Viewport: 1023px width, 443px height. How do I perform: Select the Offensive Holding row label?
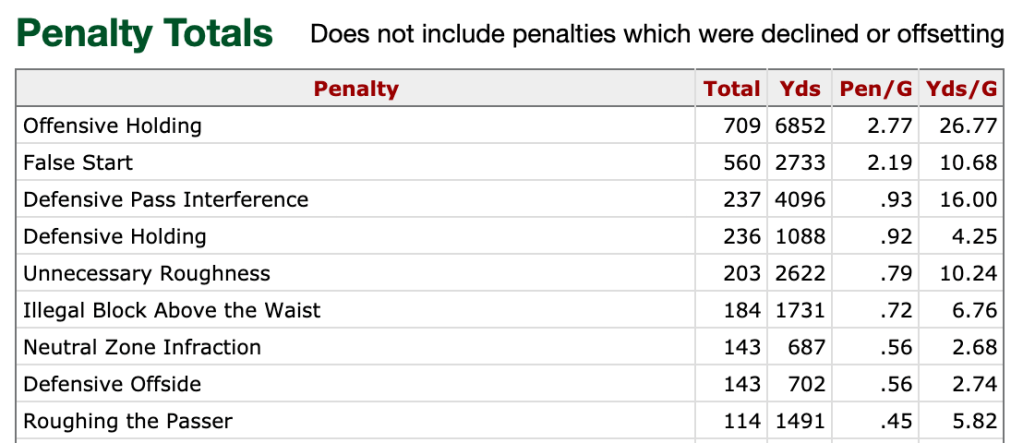pos(112,125)
